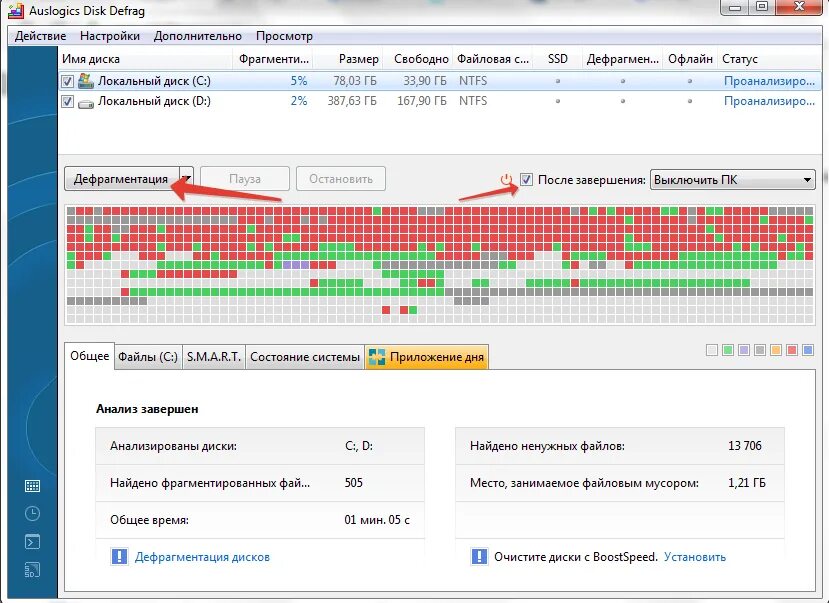Click the Остановить button
The height and width of the screenshot is (603, 829).
point(341,179)
